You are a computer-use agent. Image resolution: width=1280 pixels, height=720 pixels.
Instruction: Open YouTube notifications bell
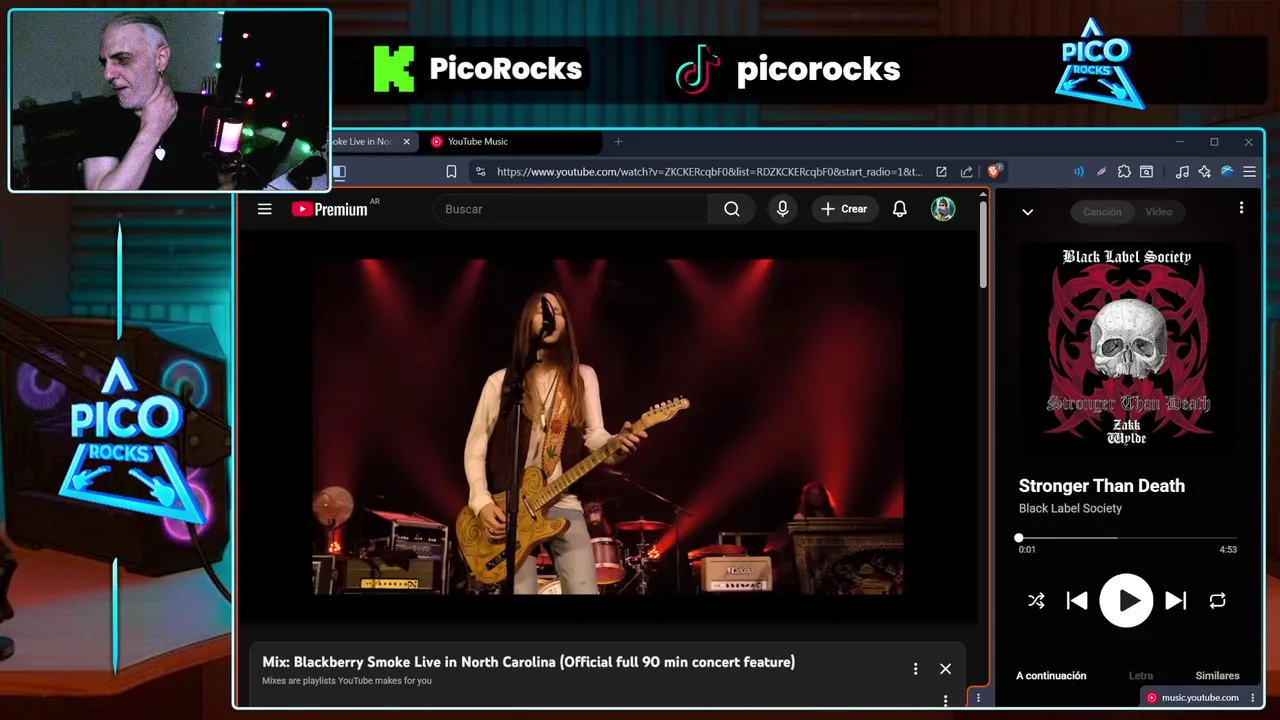pos(900,209)
